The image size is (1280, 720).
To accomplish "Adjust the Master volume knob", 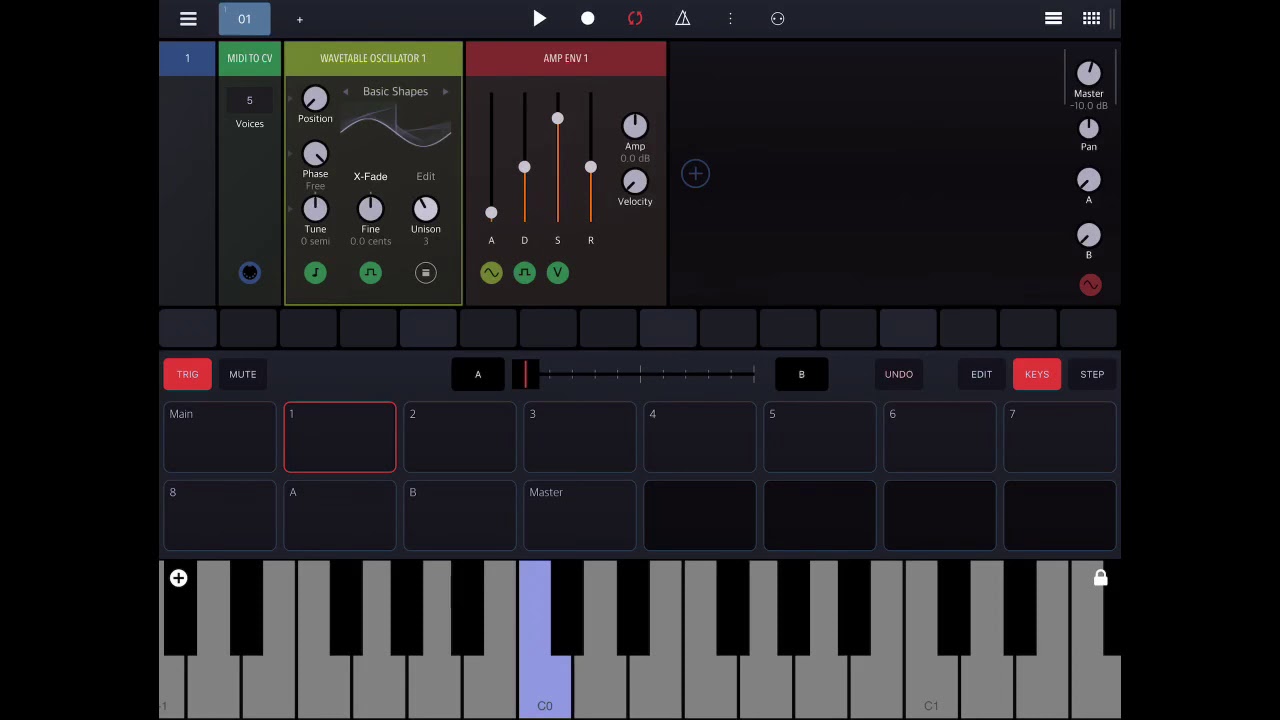I will tap(1088, 72).
